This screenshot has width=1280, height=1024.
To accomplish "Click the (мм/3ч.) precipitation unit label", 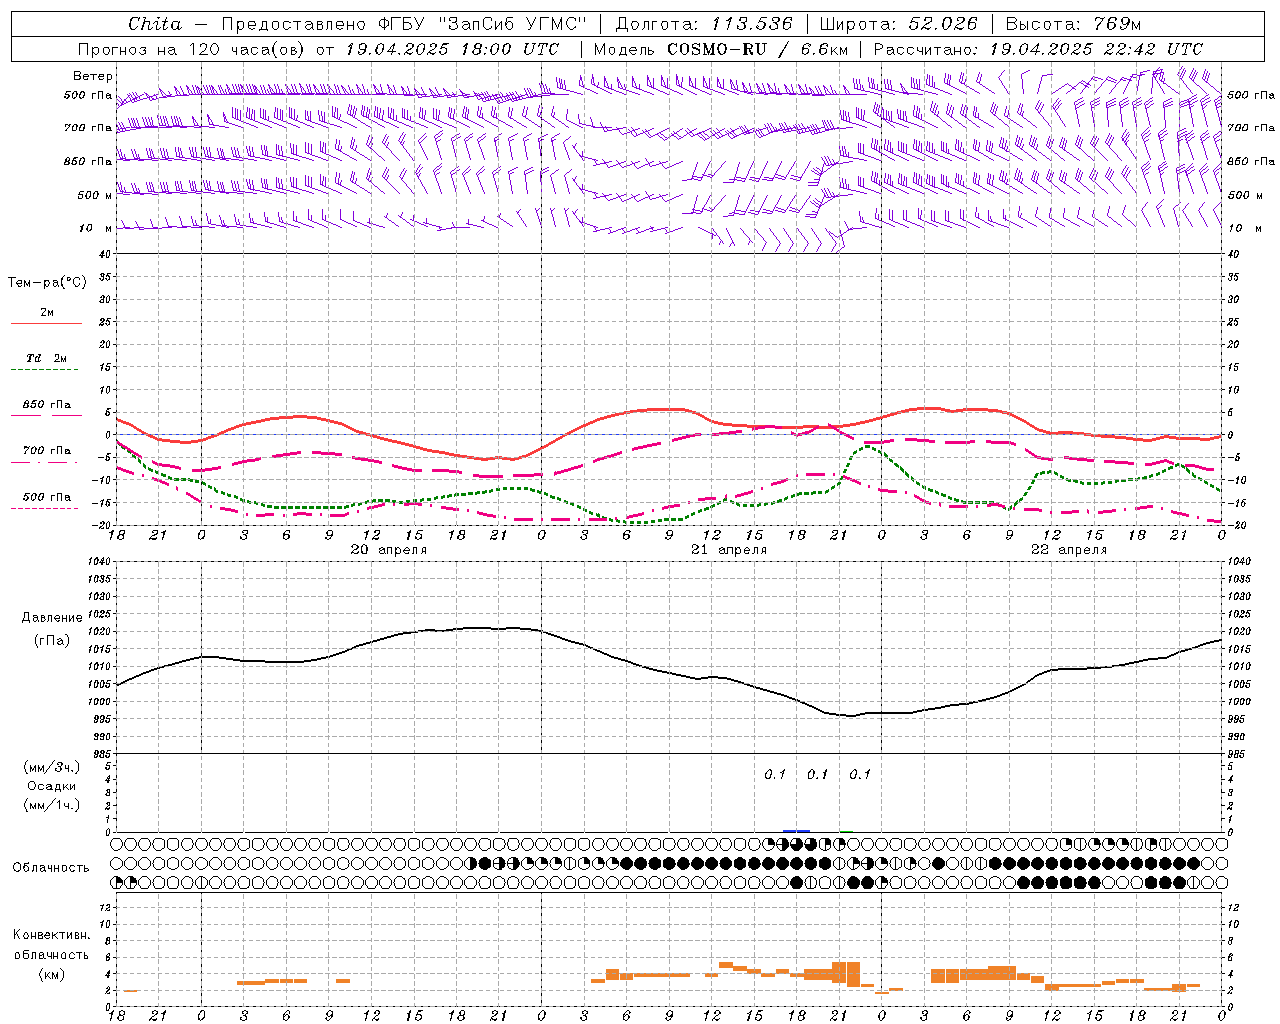I will click(51, 767).
